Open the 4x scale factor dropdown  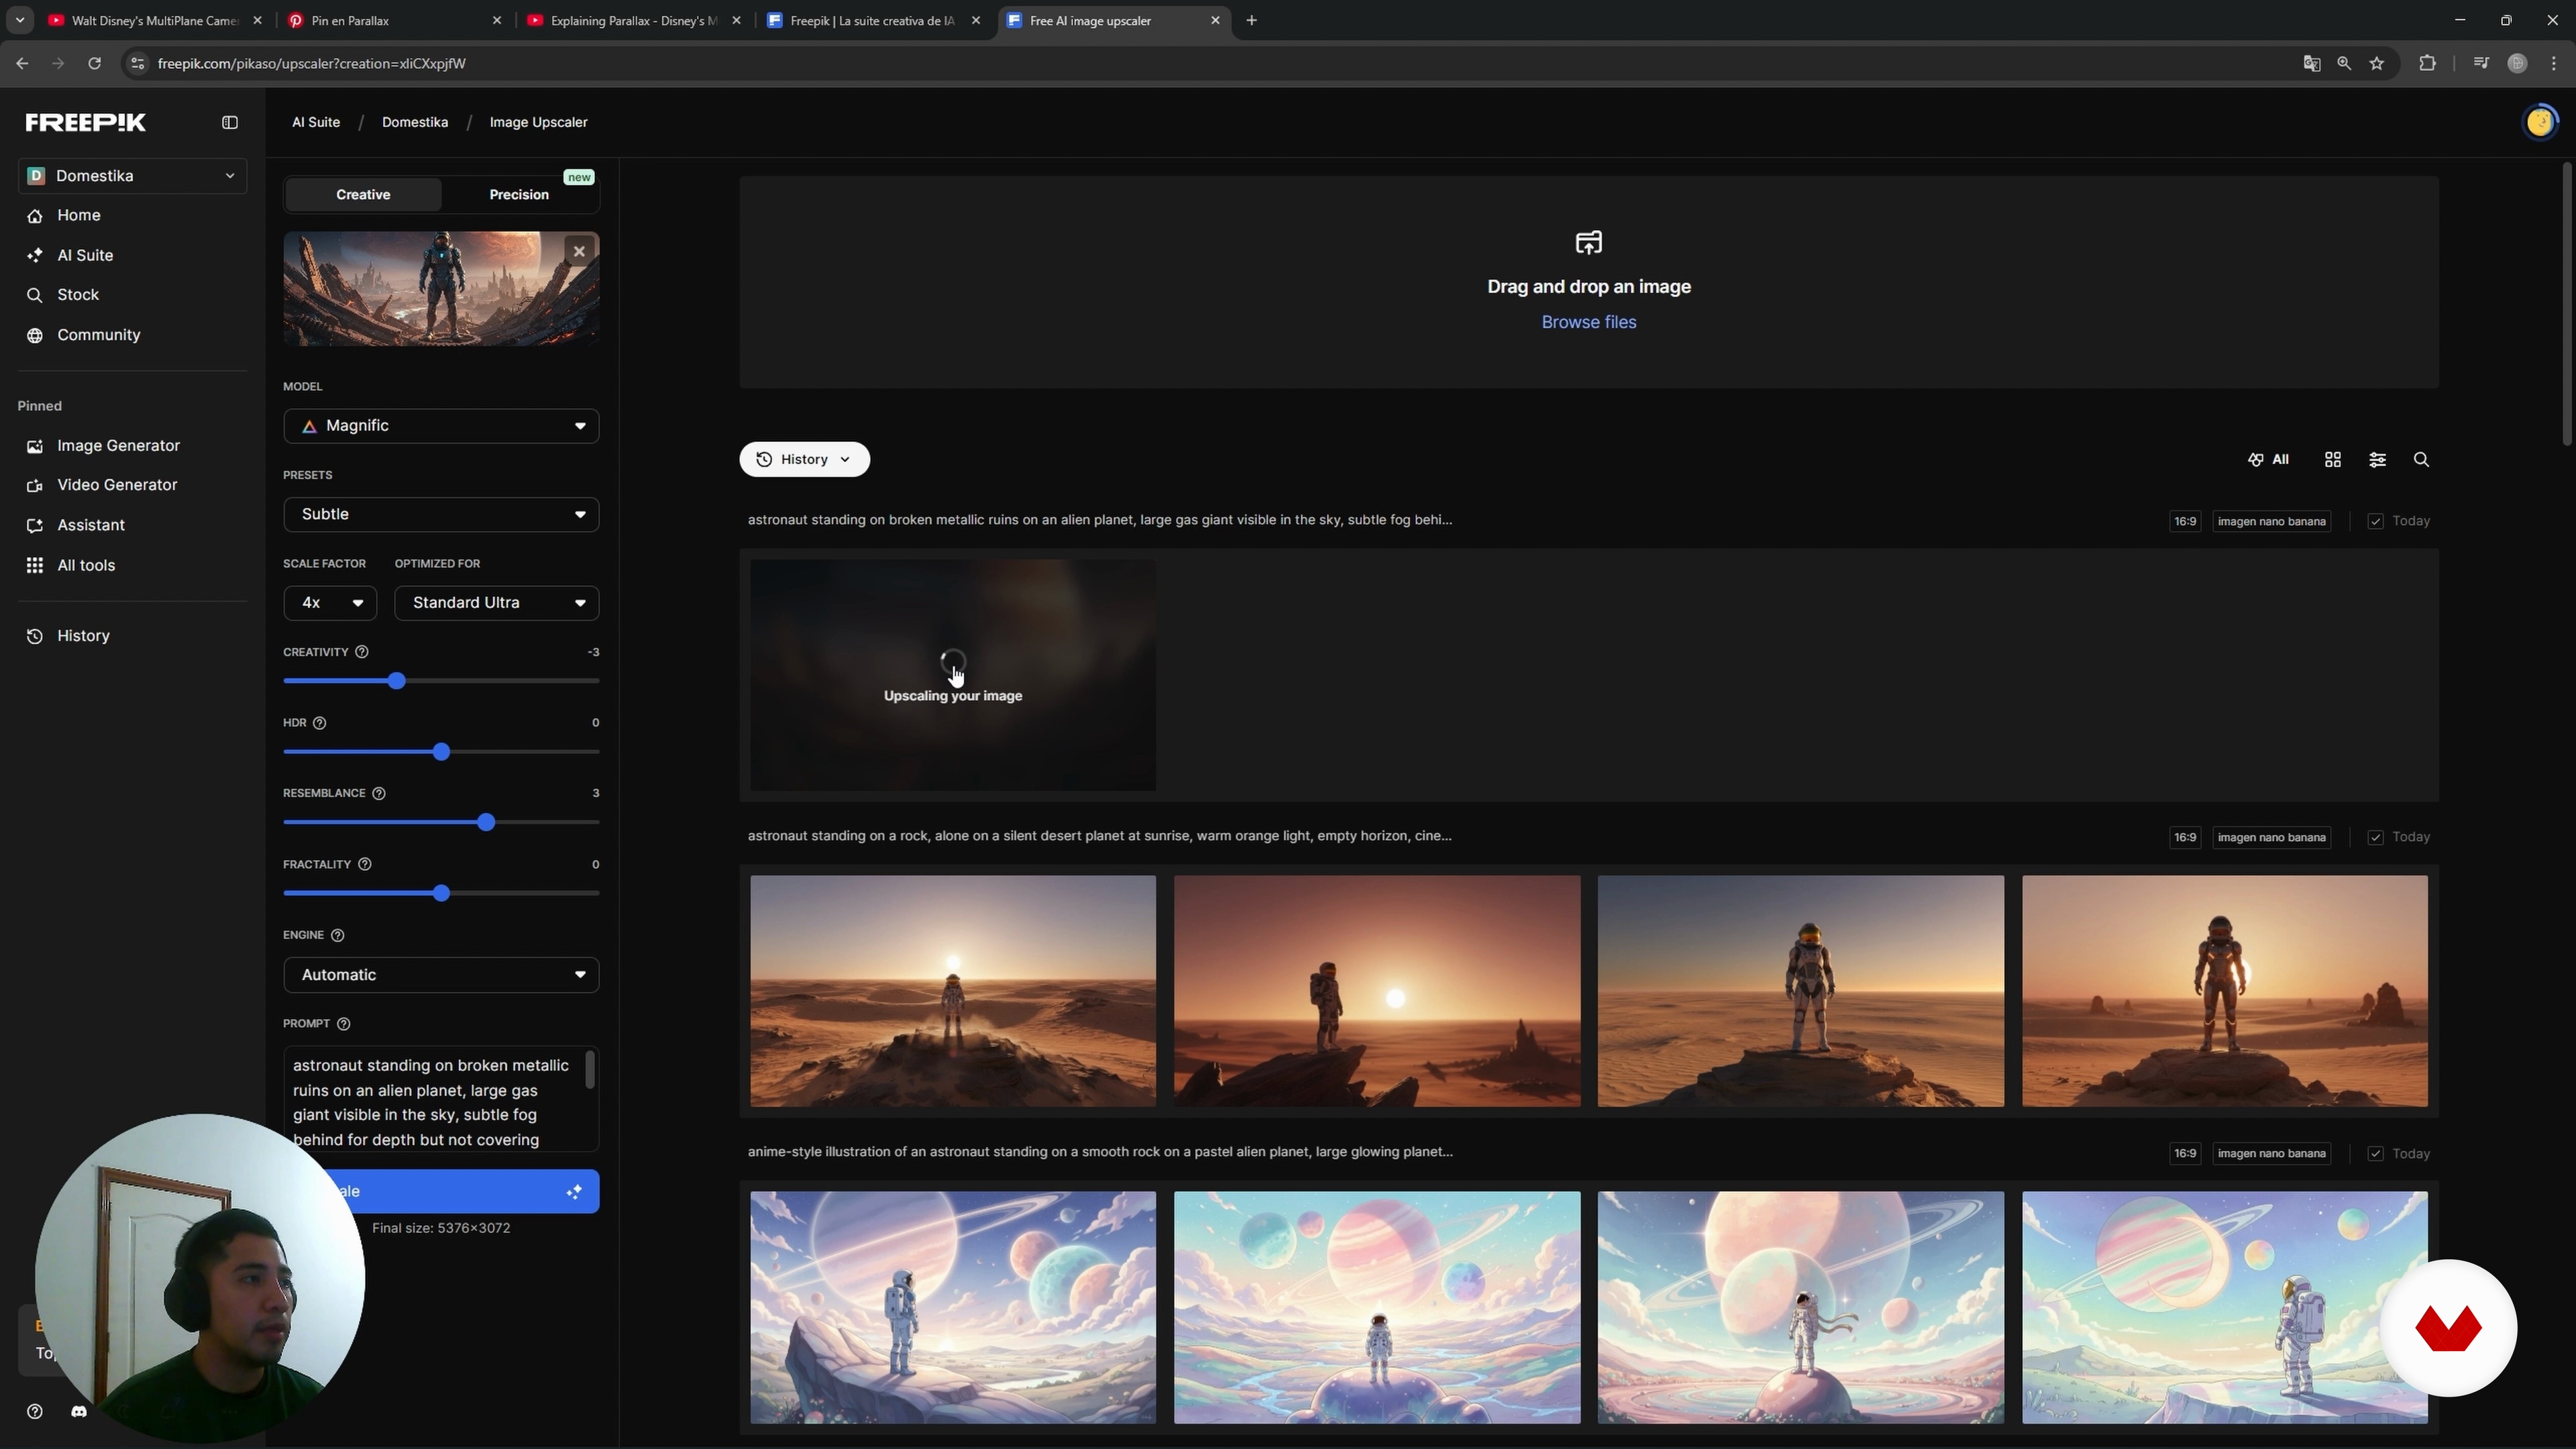coord(330,603)
